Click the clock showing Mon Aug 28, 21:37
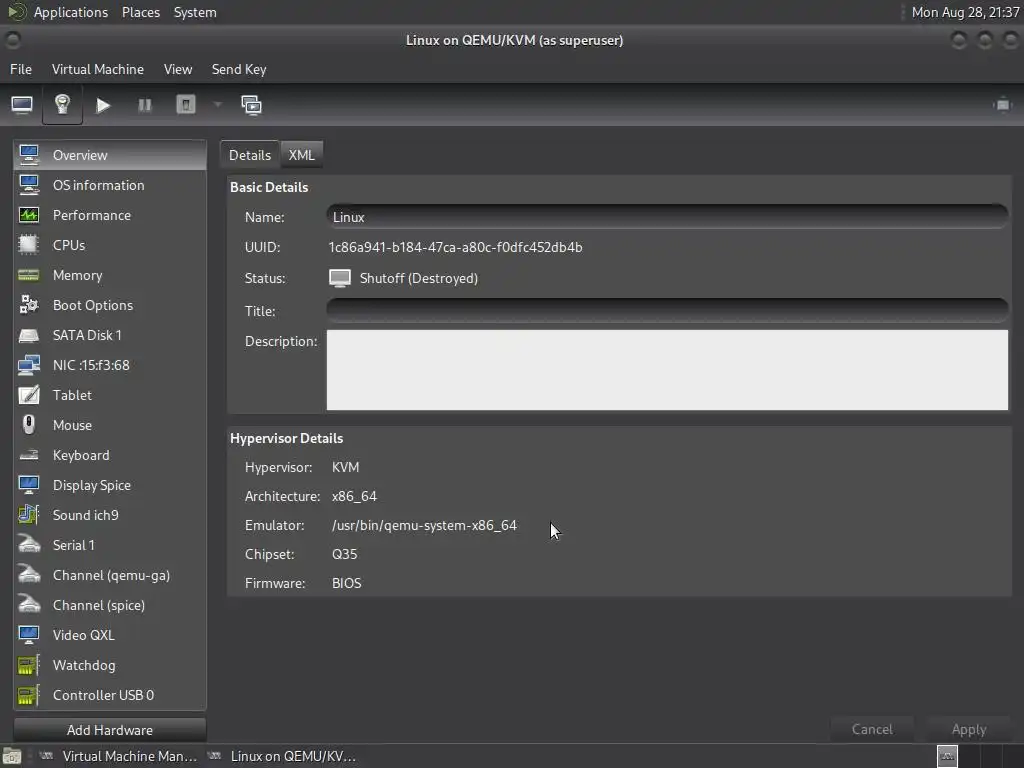The height and width of the screenshot is (768, 1024). 965,12
